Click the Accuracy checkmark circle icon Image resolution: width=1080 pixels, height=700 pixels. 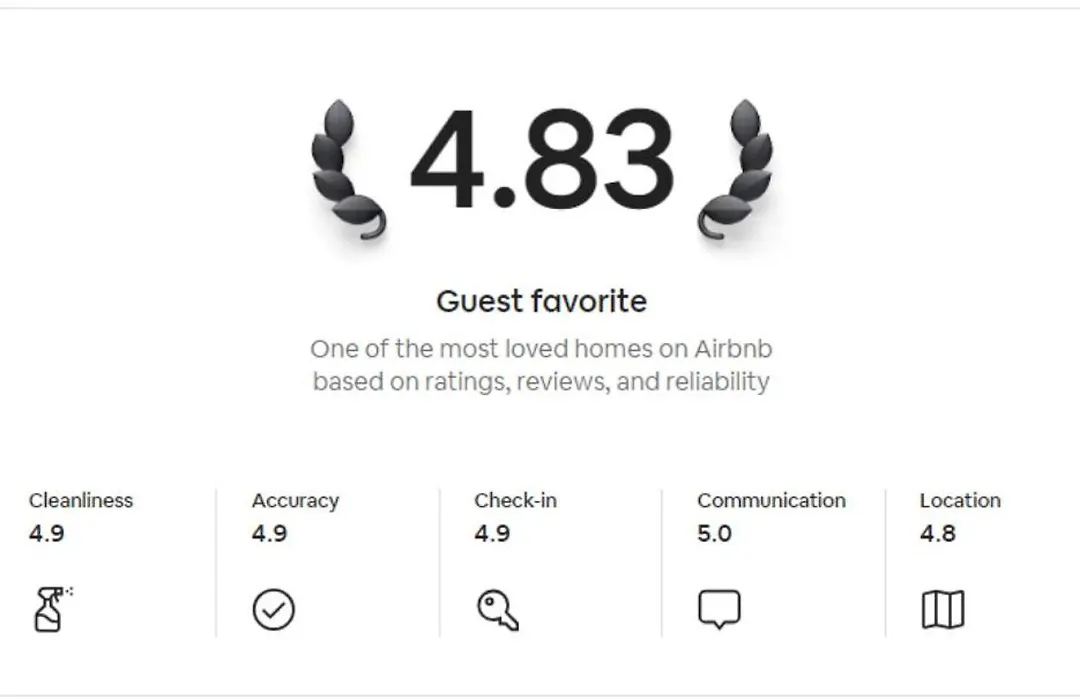(273, 610)
